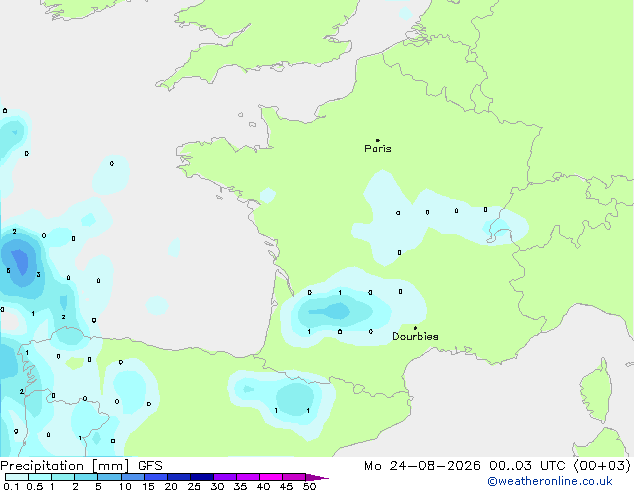Pick the 5–10 mm legend color swatch
This screenshot has height=490, width=634.
point(109,477)
